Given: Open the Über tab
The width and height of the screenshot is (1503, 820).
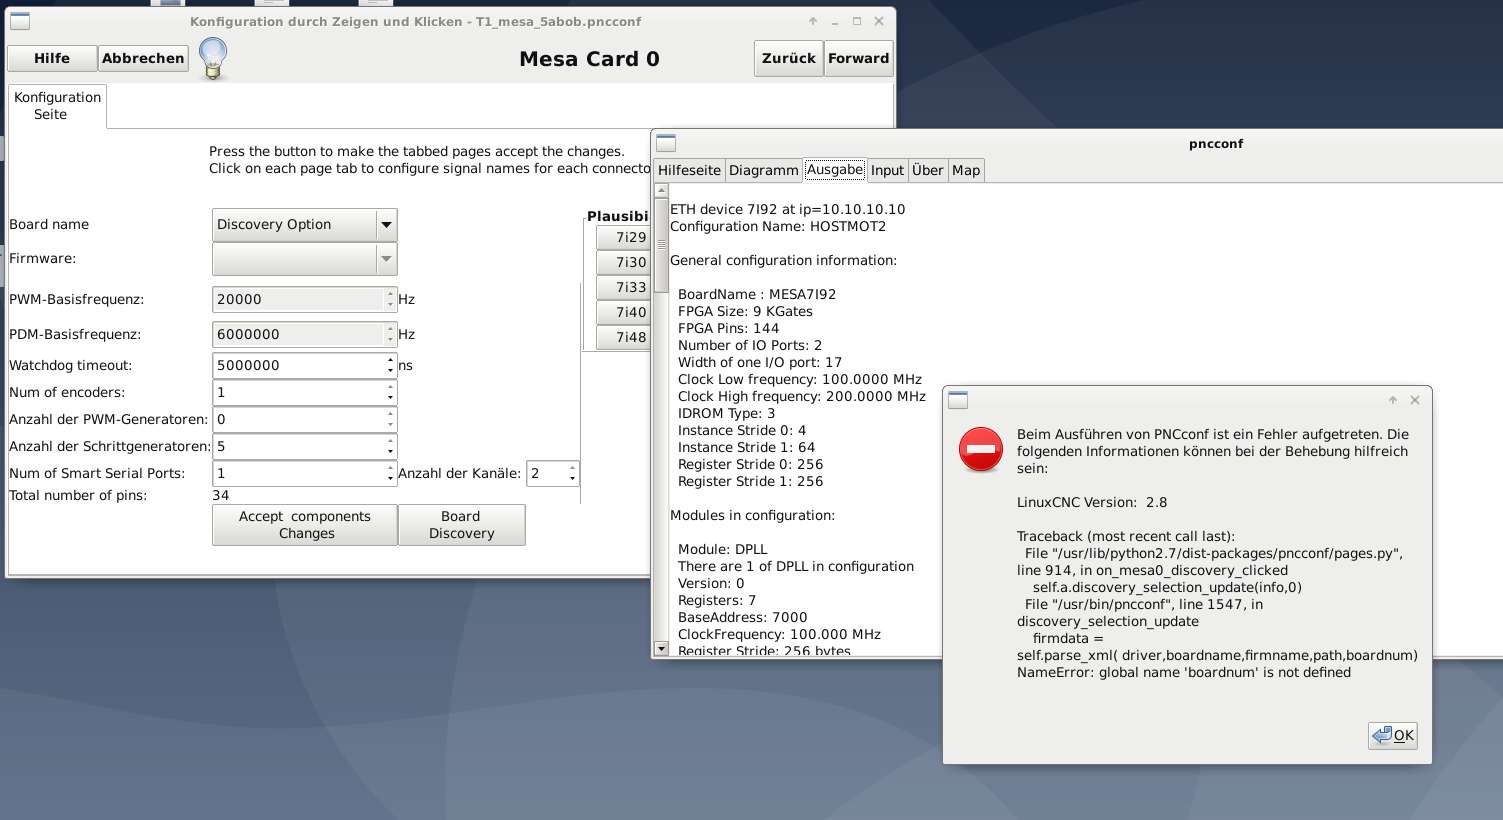Looking at the screenshot, I should point(927,170).
